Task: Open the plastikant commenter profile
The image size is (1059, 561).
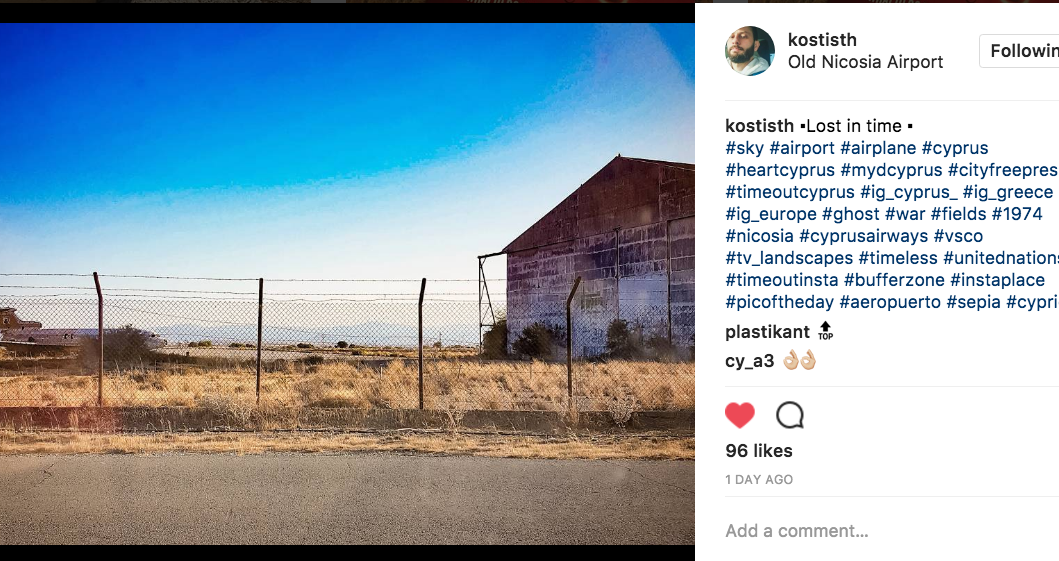Action: coord(767,332)
